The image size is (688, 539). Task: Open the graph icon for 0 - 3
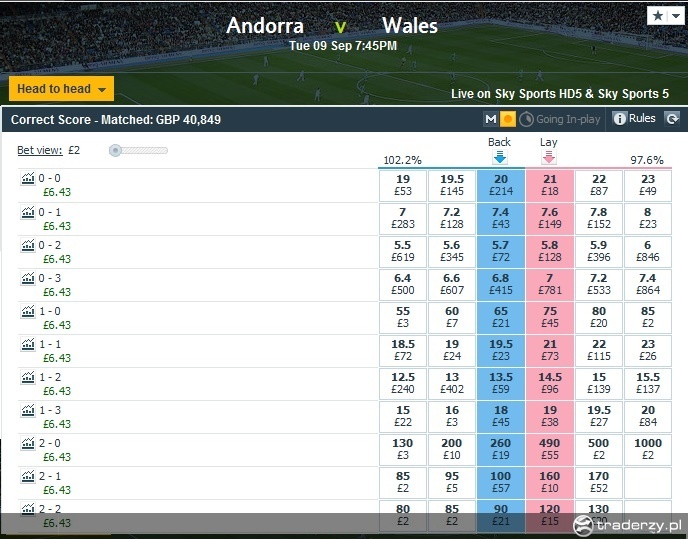(x=28, y=278)
